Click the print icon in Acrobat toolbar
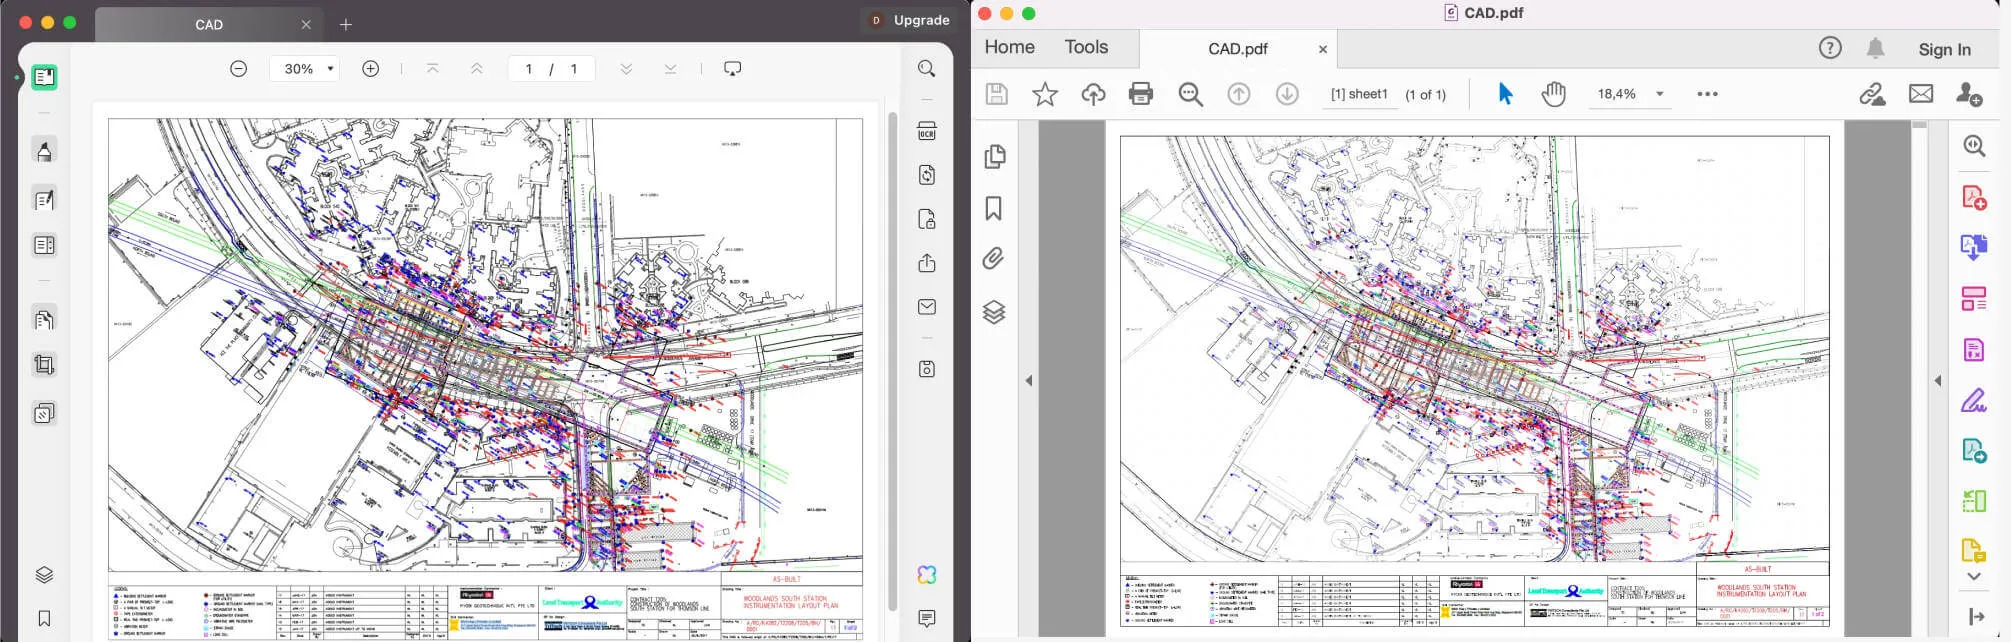The width and height of the screenshot is (2011, 642). click(1140, 94)
